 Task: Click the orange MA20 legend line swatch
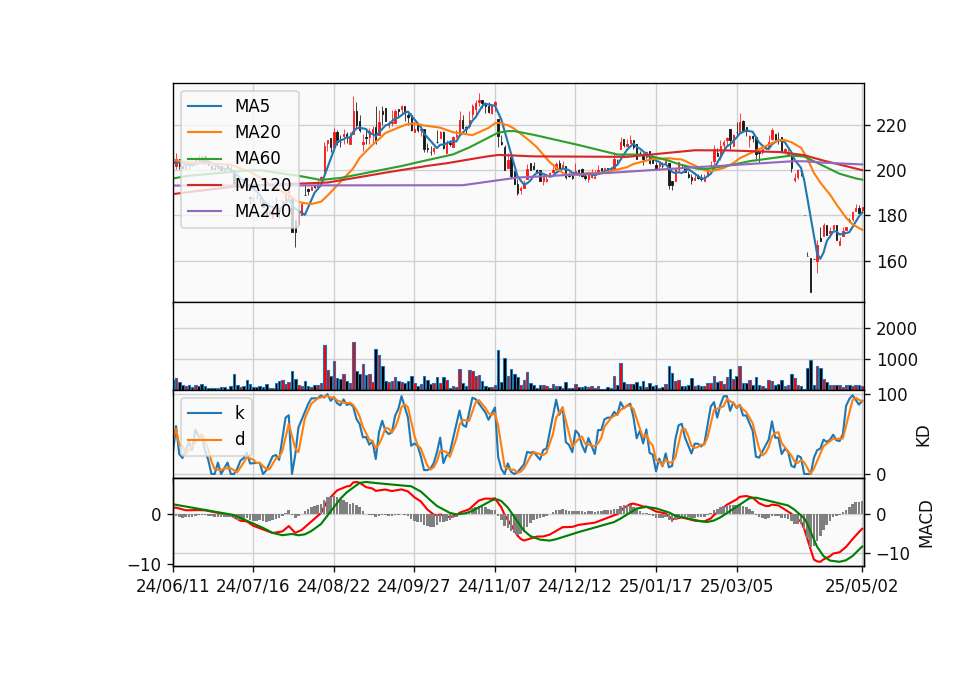(x=204, y=132)
